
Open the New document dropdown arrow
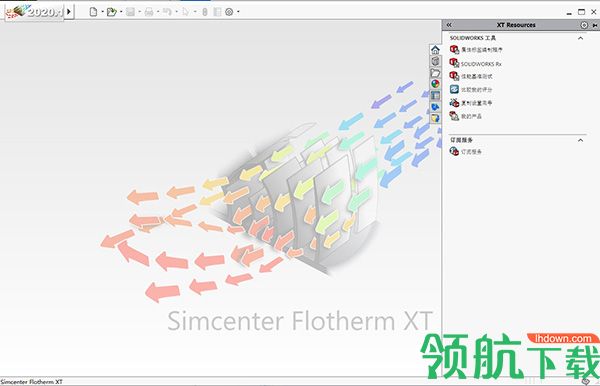point(103,12)
